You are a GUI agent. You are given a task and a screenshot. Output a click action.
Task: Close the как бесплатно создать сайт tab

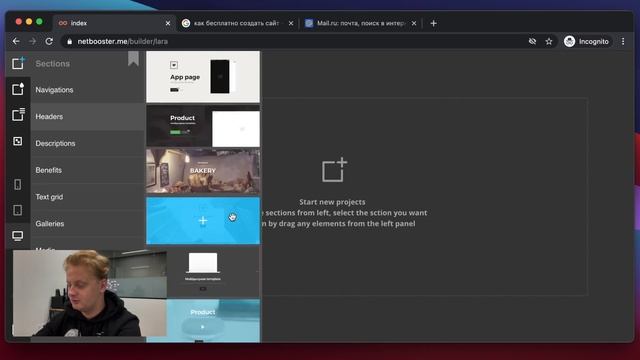point(291,24)
